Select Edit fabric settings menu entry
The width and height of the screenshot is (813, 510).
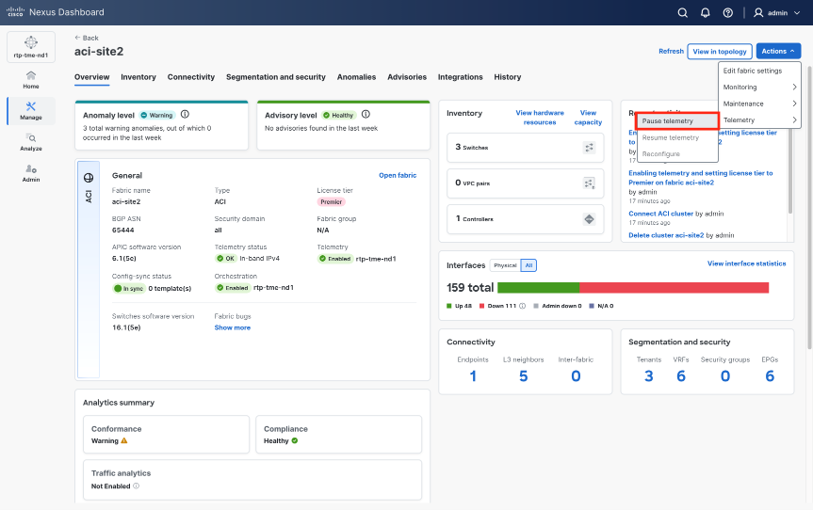point(752,70)
